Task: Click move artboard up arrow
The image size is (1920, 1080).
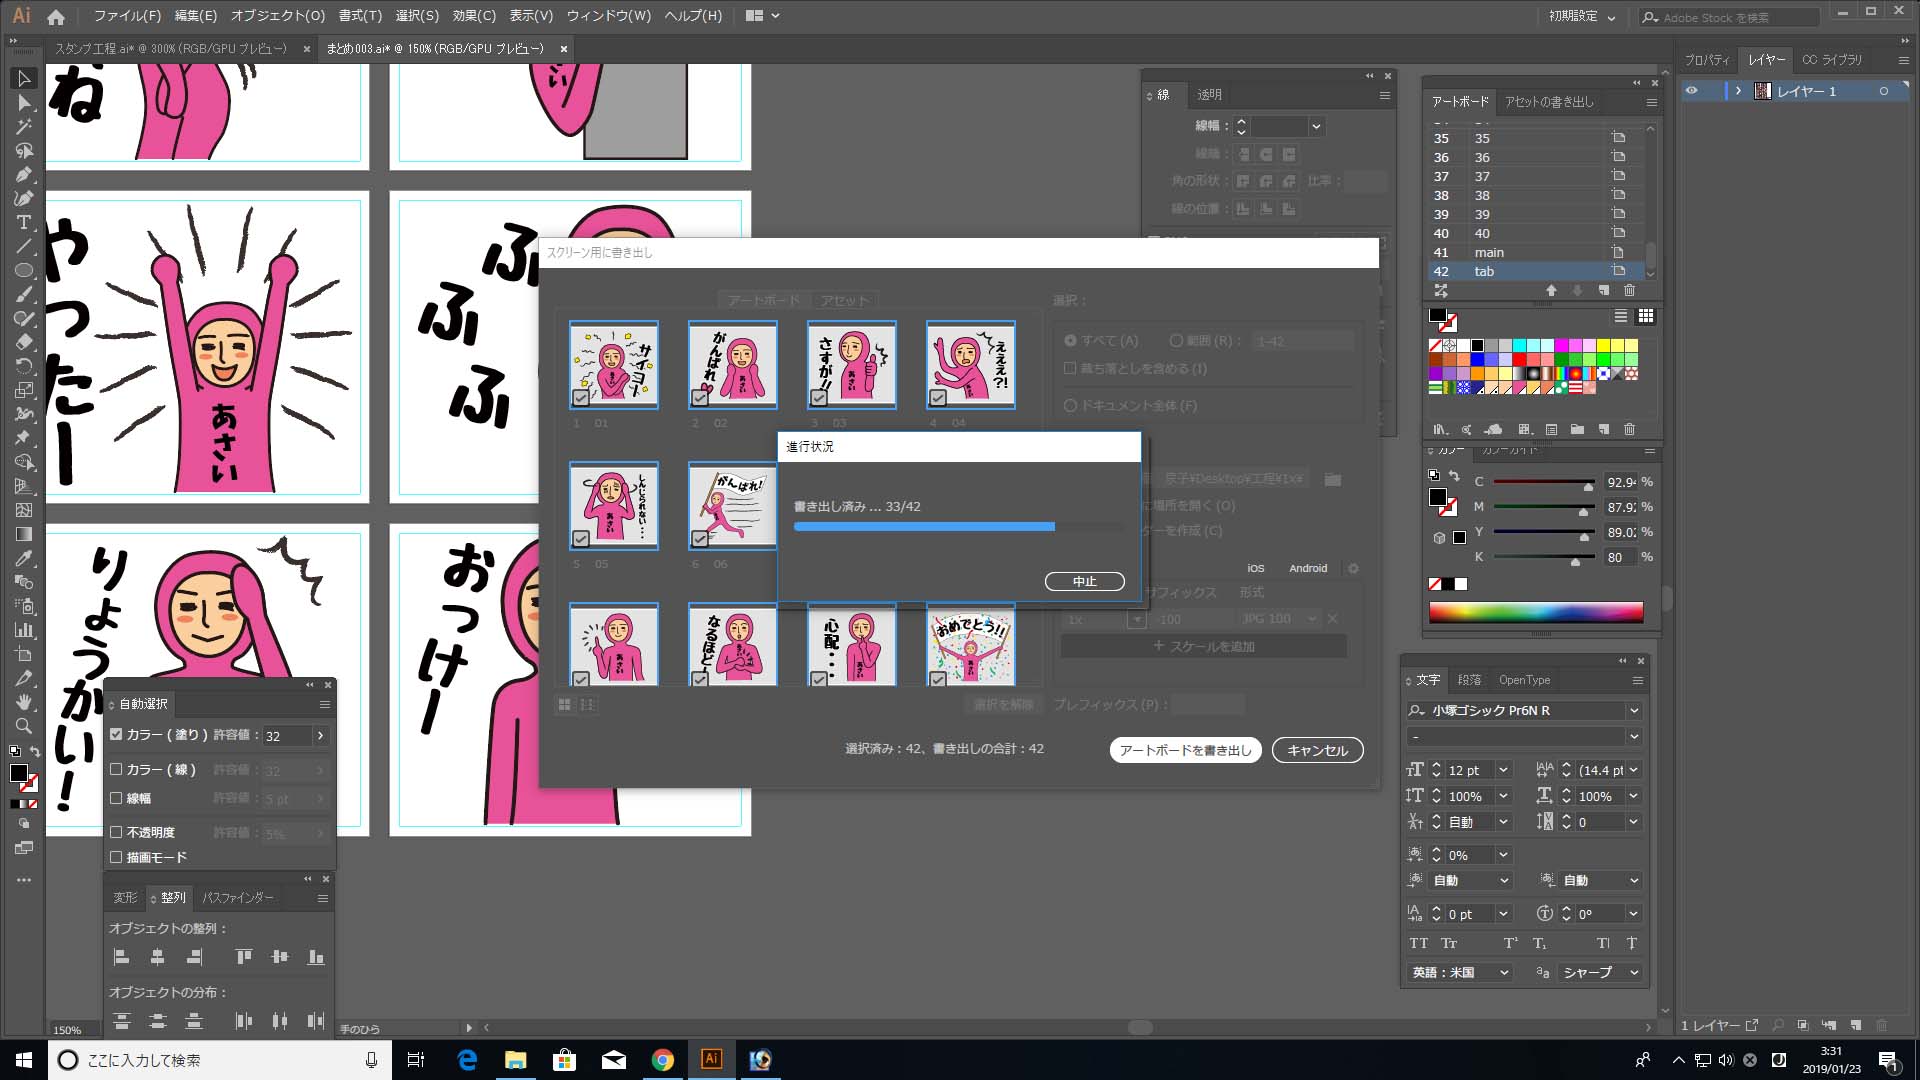Action: point(1551,290)
